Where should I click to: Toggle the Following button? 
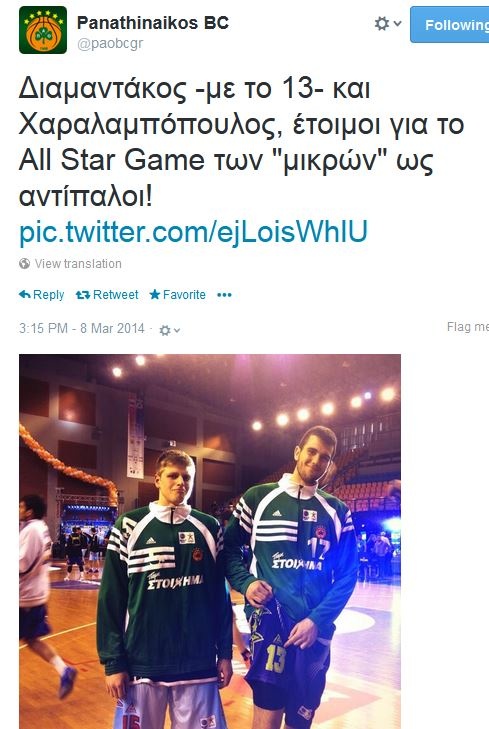[x=449, y=25]
